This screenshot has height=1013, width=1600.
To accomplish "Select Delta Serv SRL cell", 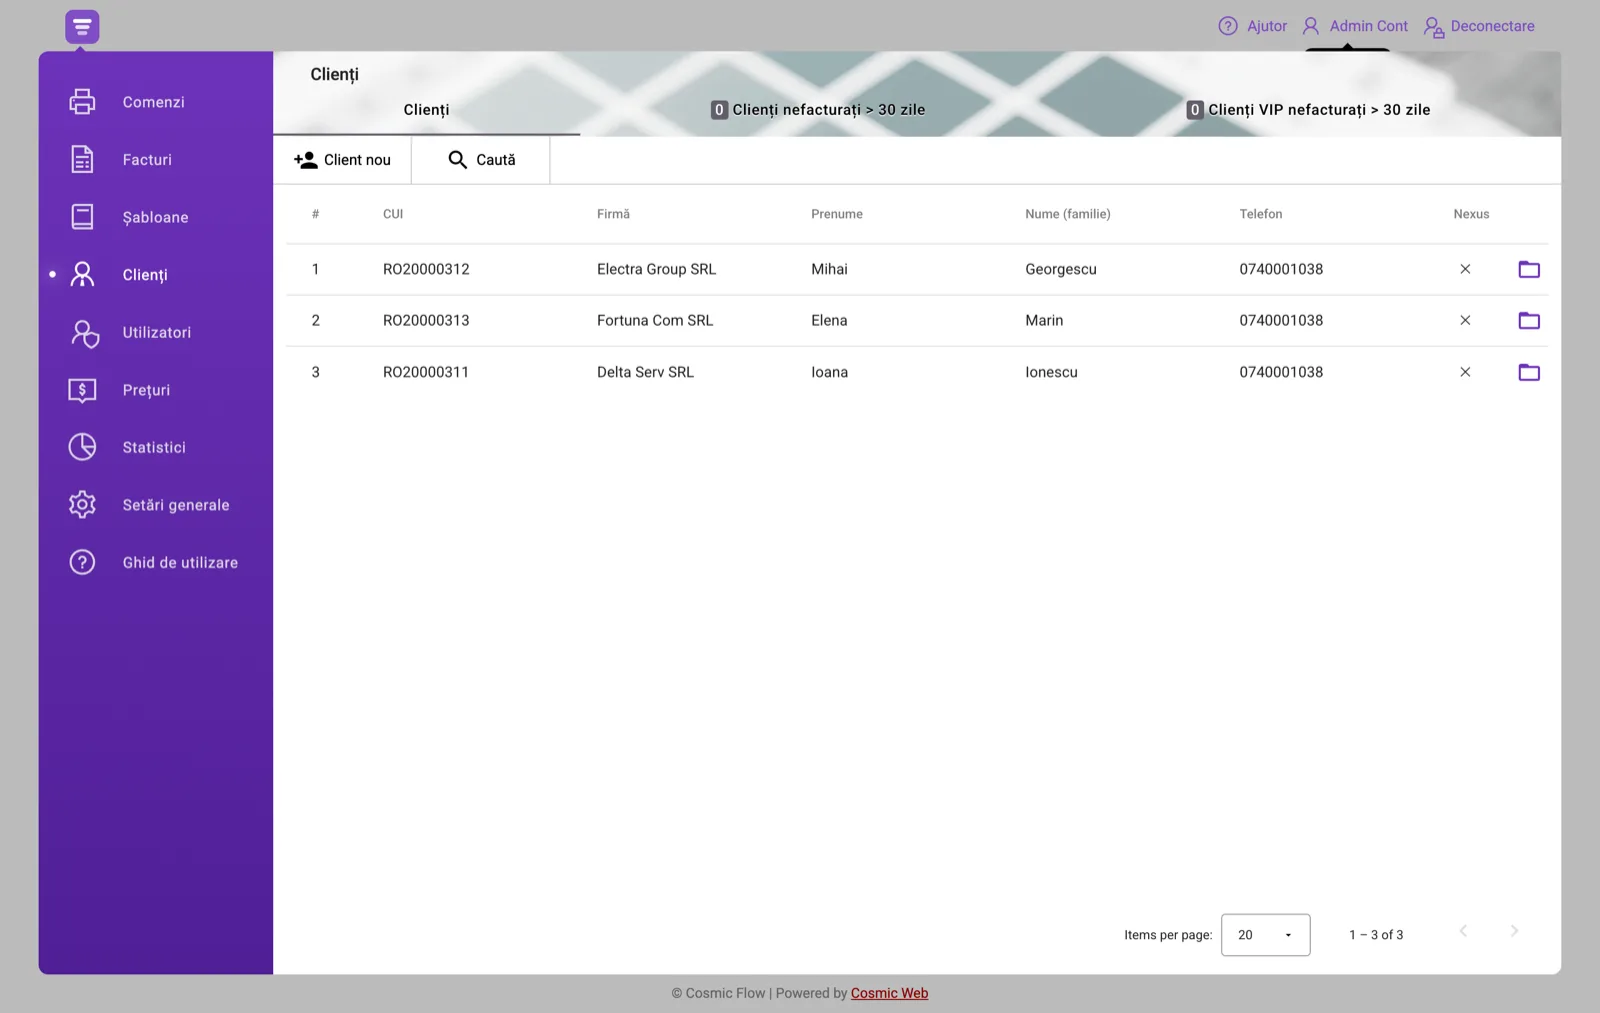I will click(x=645, y=372).
